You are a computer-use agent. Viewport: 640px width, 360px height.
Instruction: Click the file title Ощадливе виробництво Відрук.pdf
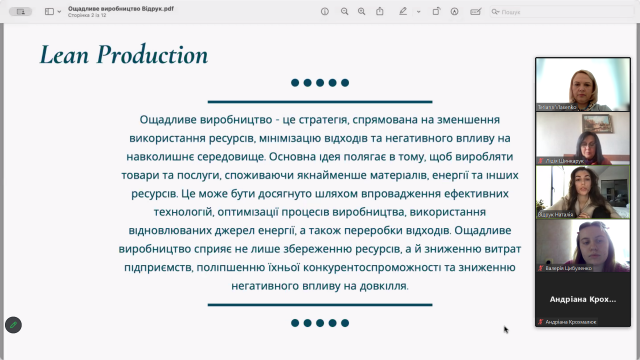tap(121, 9)
